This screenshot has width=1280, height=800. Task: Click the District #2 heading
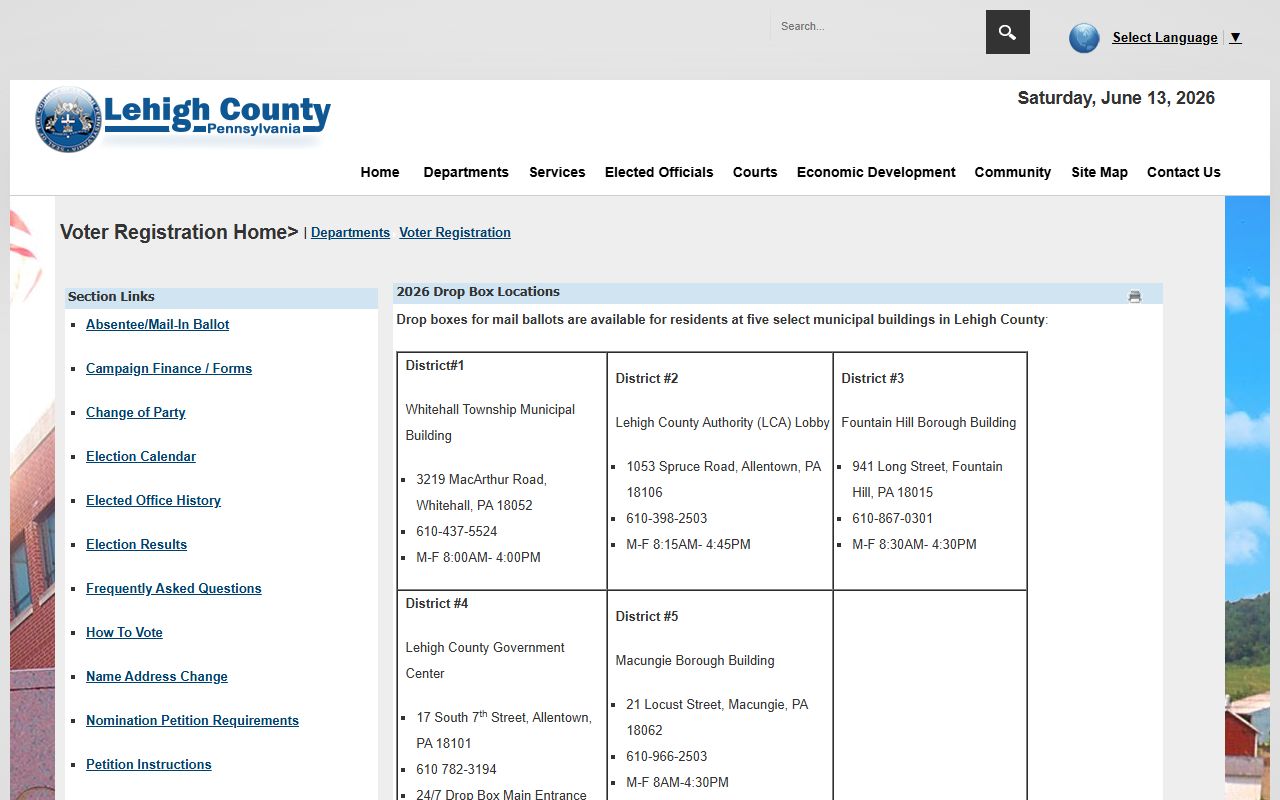click(647, 378)
